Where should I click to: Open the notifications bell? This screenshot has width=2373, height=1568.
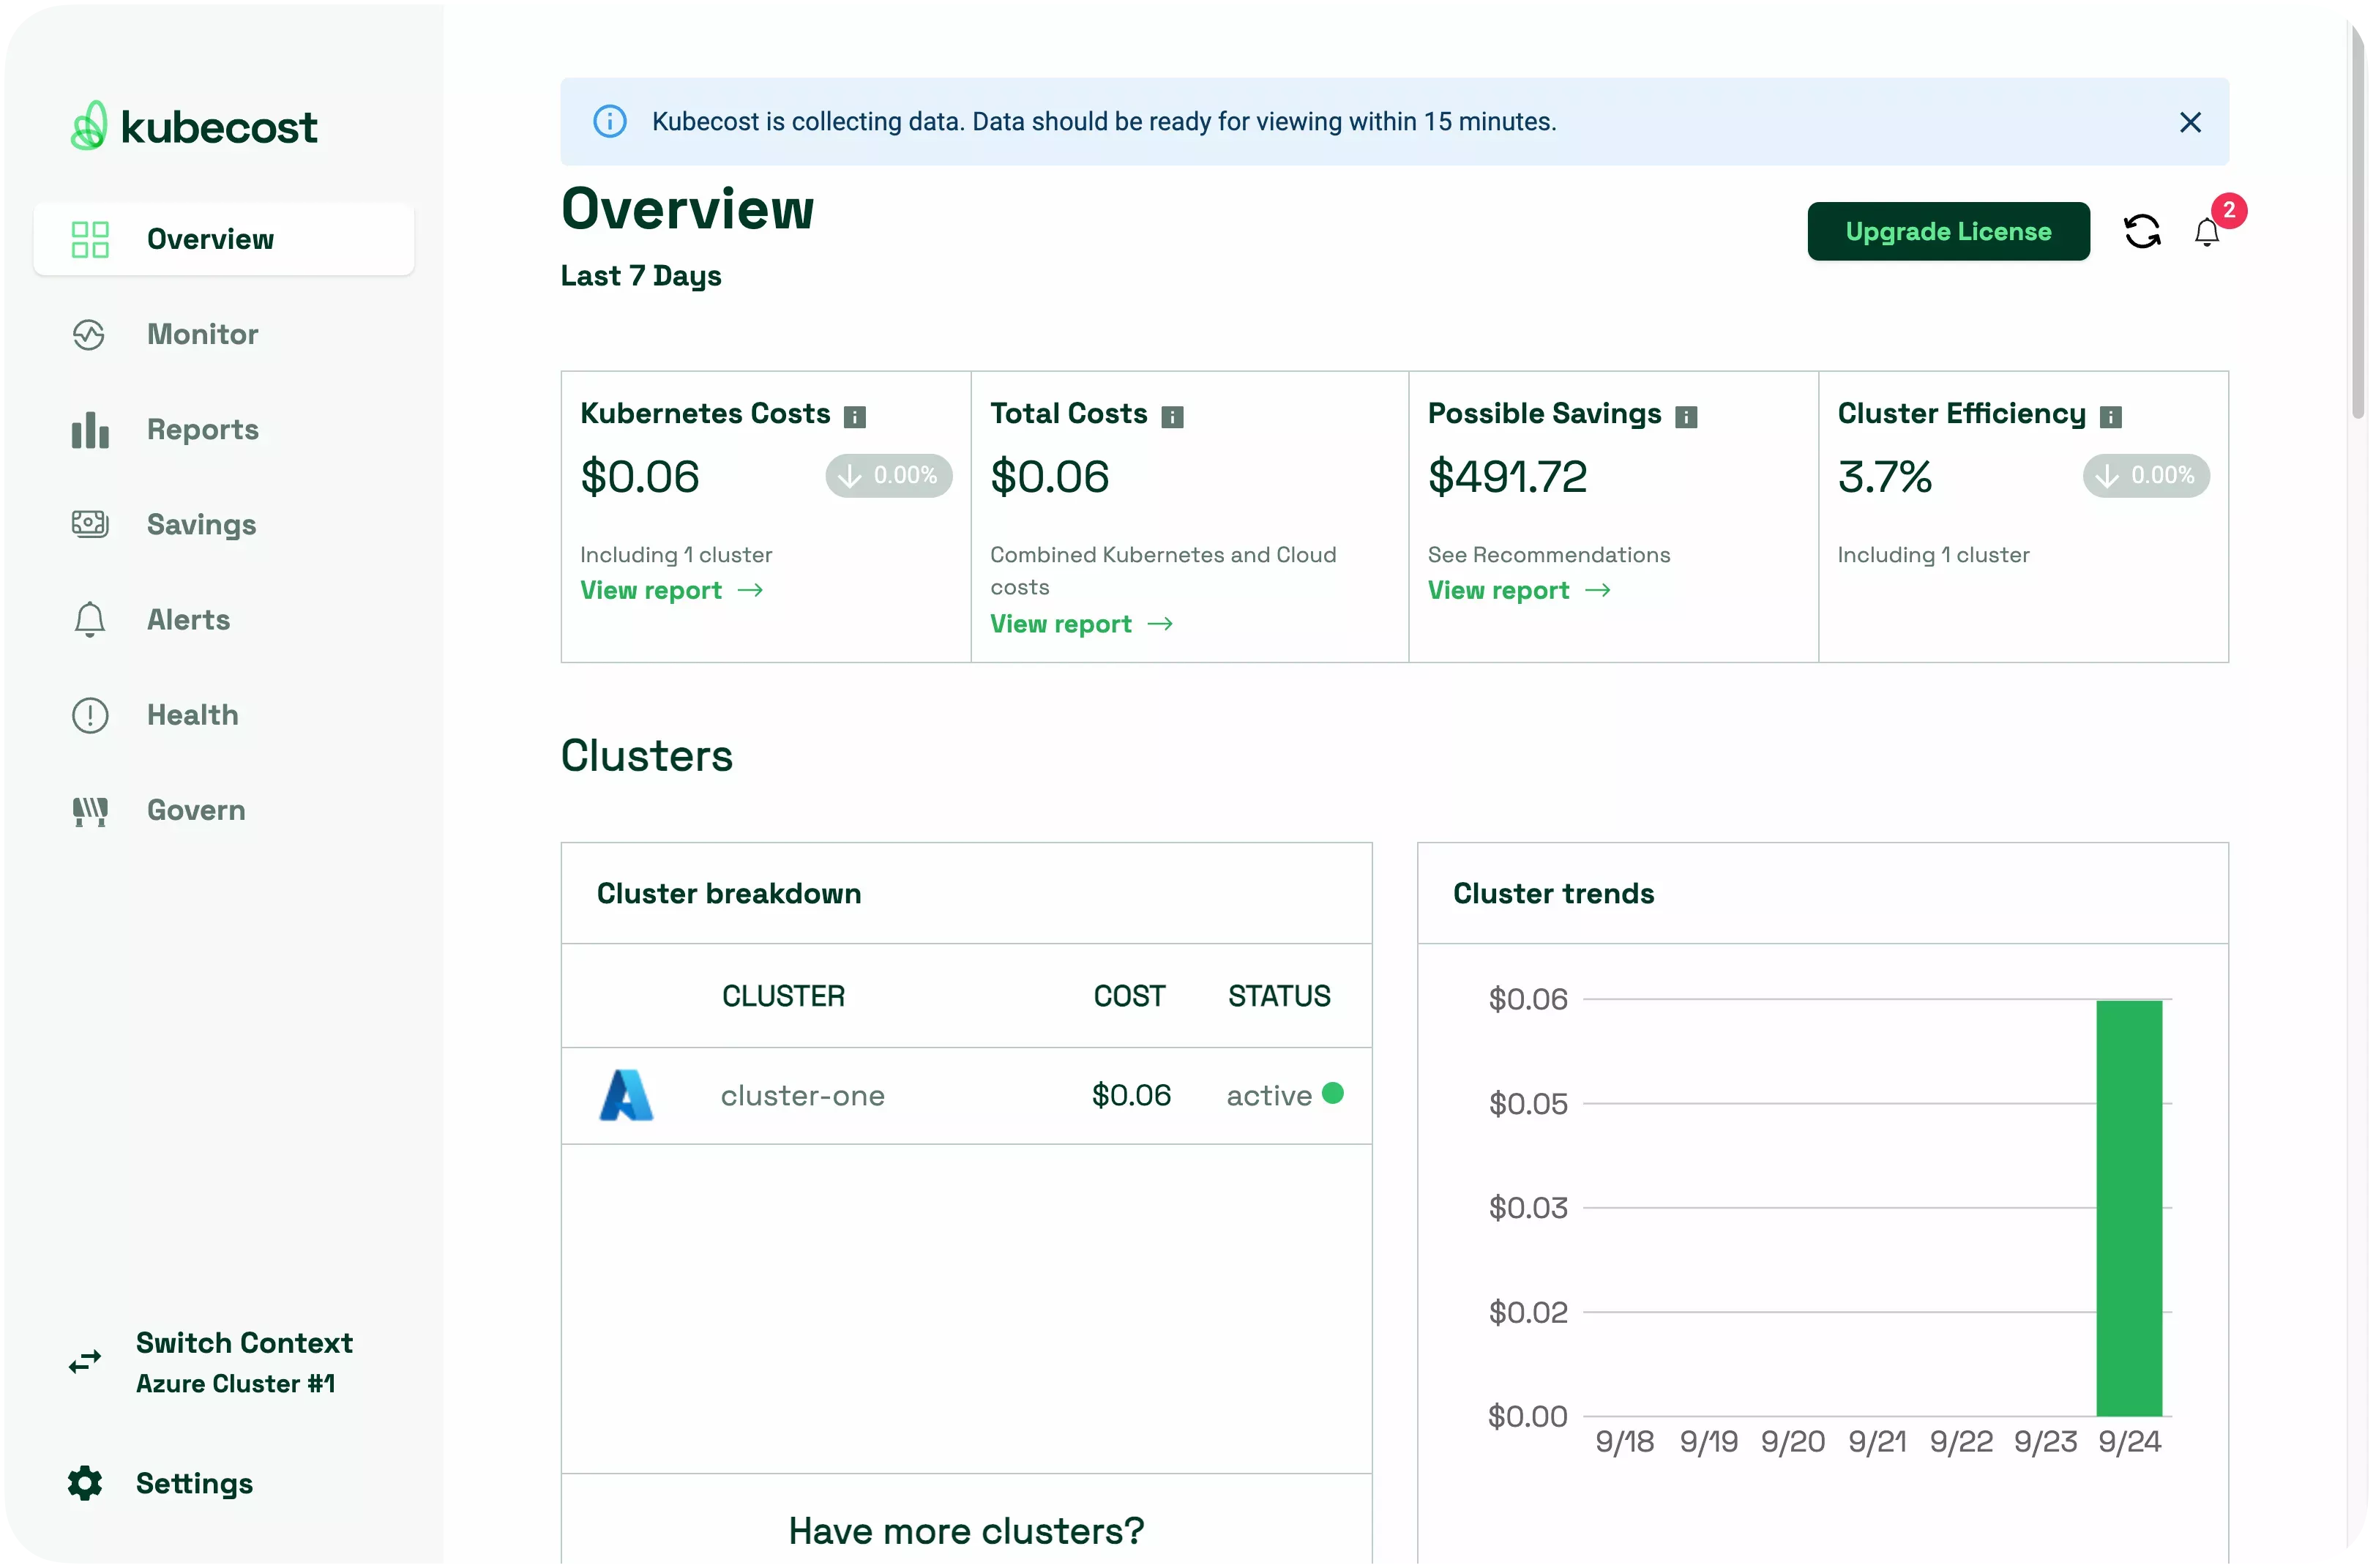(x=2207, y=233)
